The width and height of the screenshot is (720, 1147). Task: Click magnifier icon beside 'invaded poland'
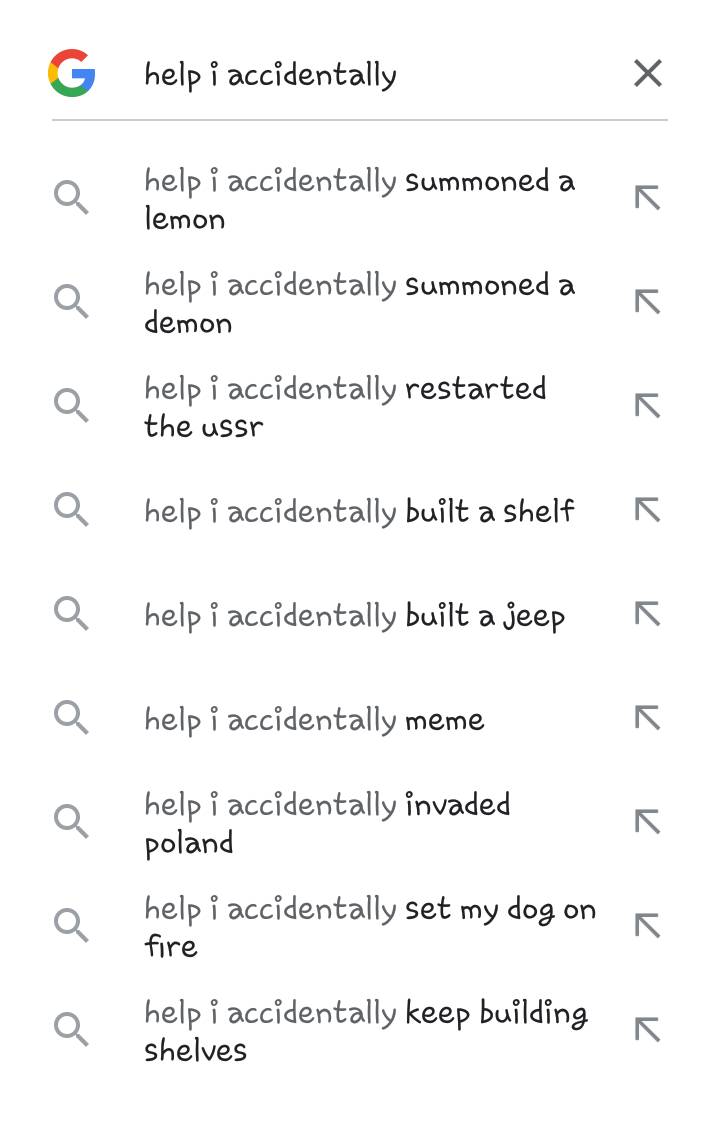71,822
